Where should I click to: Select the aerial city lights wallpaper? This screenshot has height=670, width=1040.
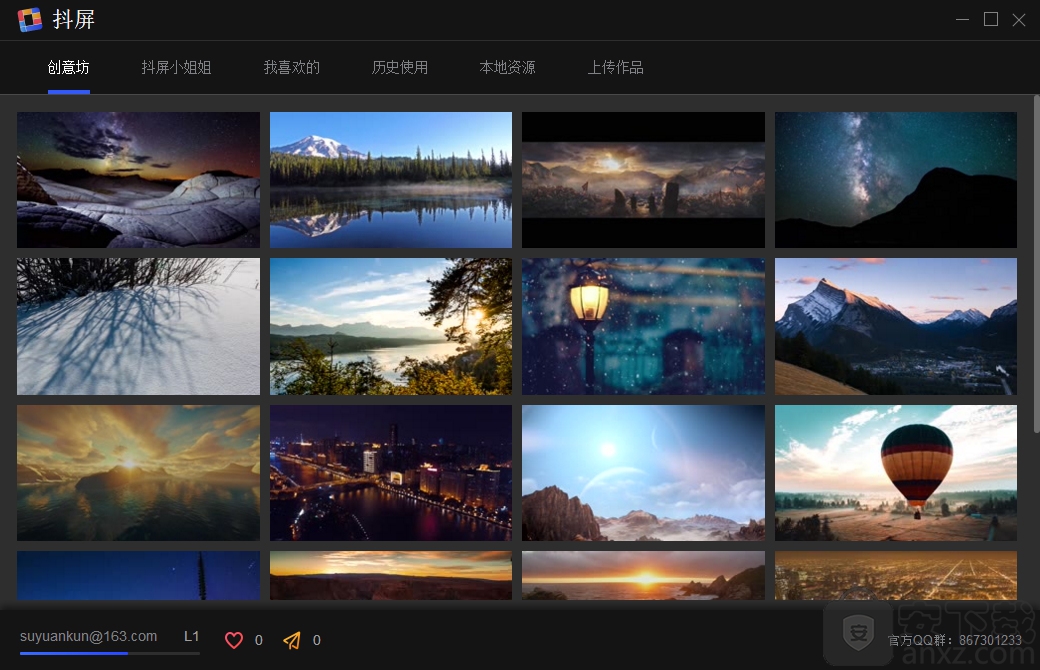pos(895,576)
